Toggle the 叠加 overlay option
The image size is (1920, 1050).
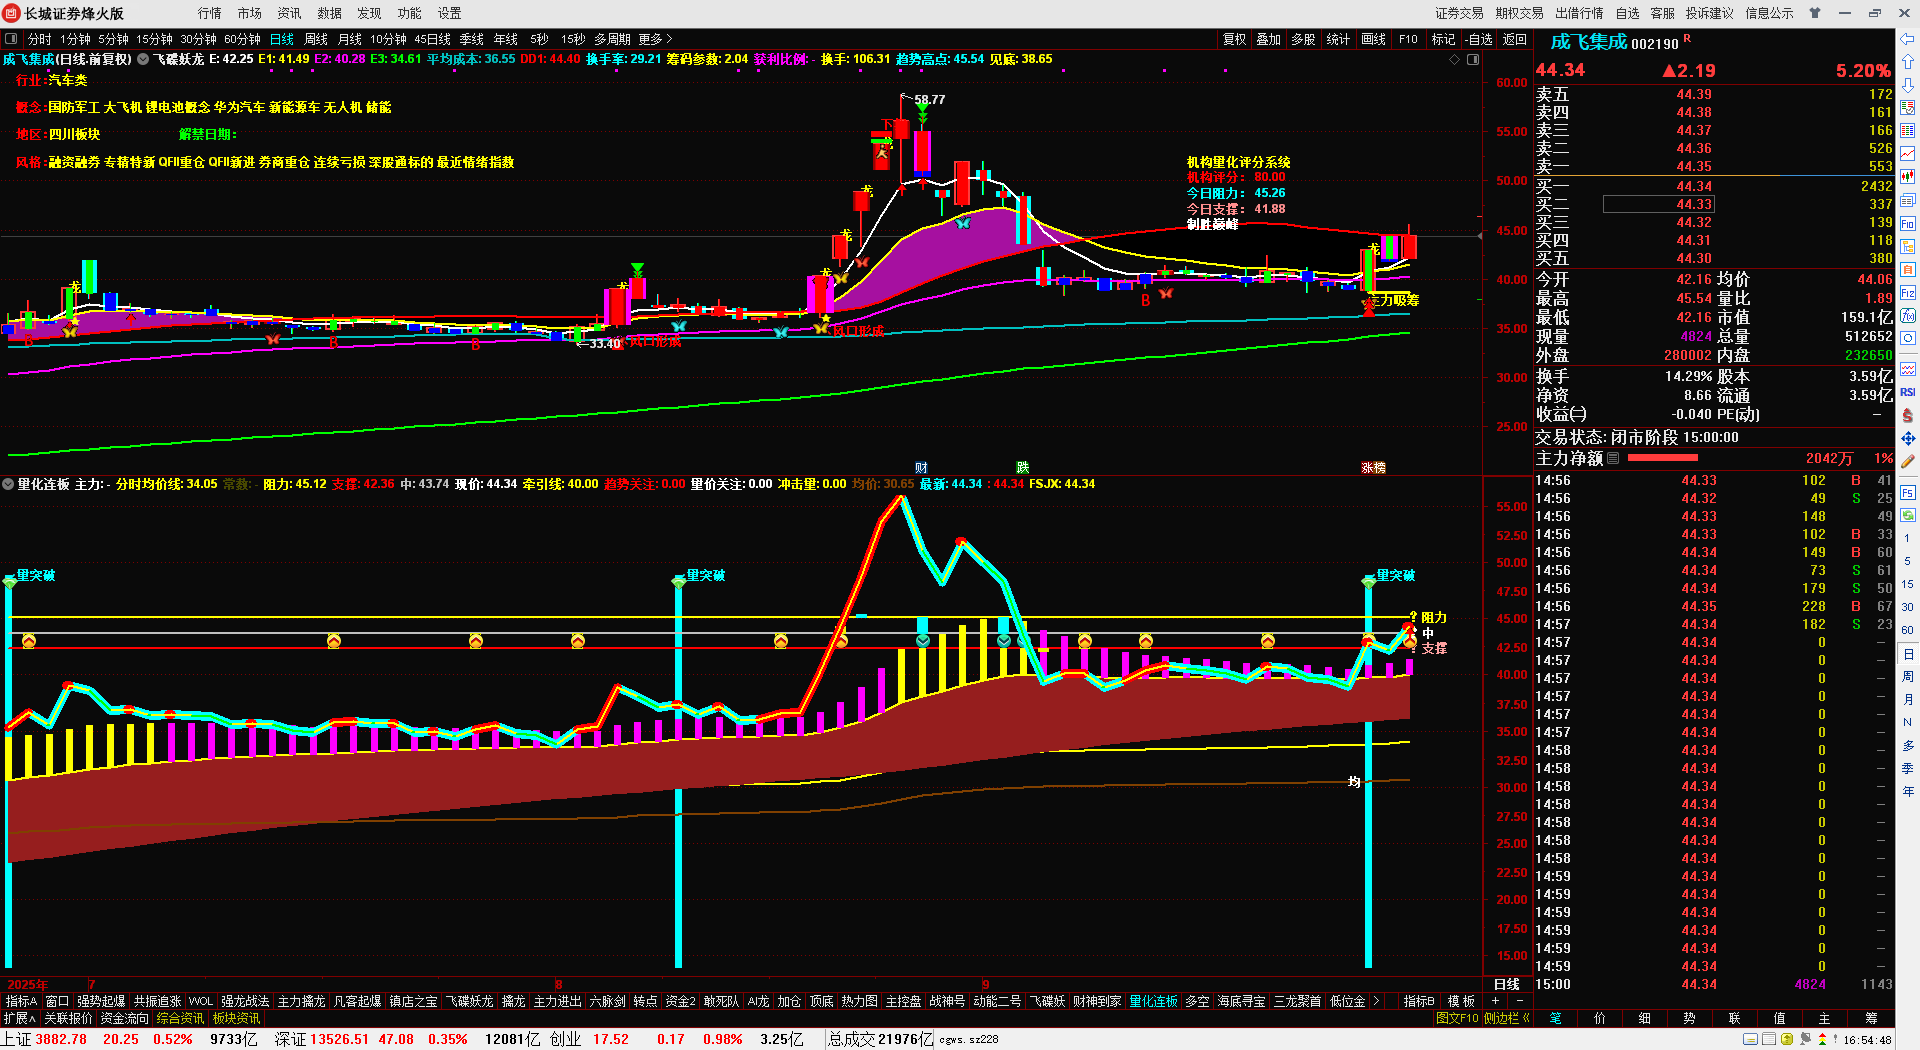1269,39
